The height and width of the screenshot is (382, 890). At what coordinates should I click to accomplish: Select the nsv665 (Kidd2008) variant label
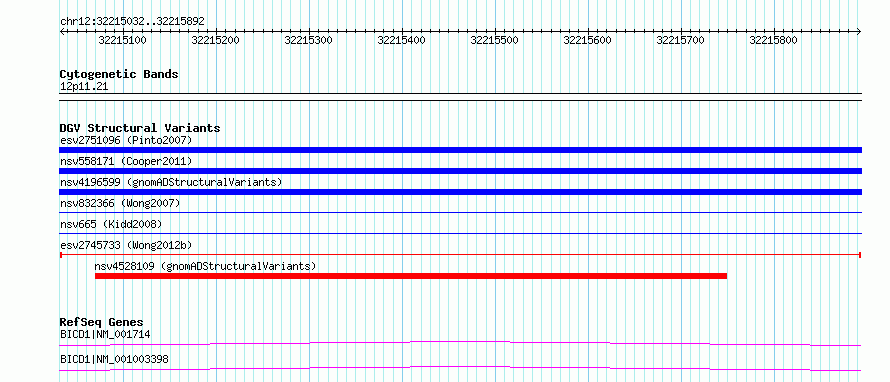point(111,224)
